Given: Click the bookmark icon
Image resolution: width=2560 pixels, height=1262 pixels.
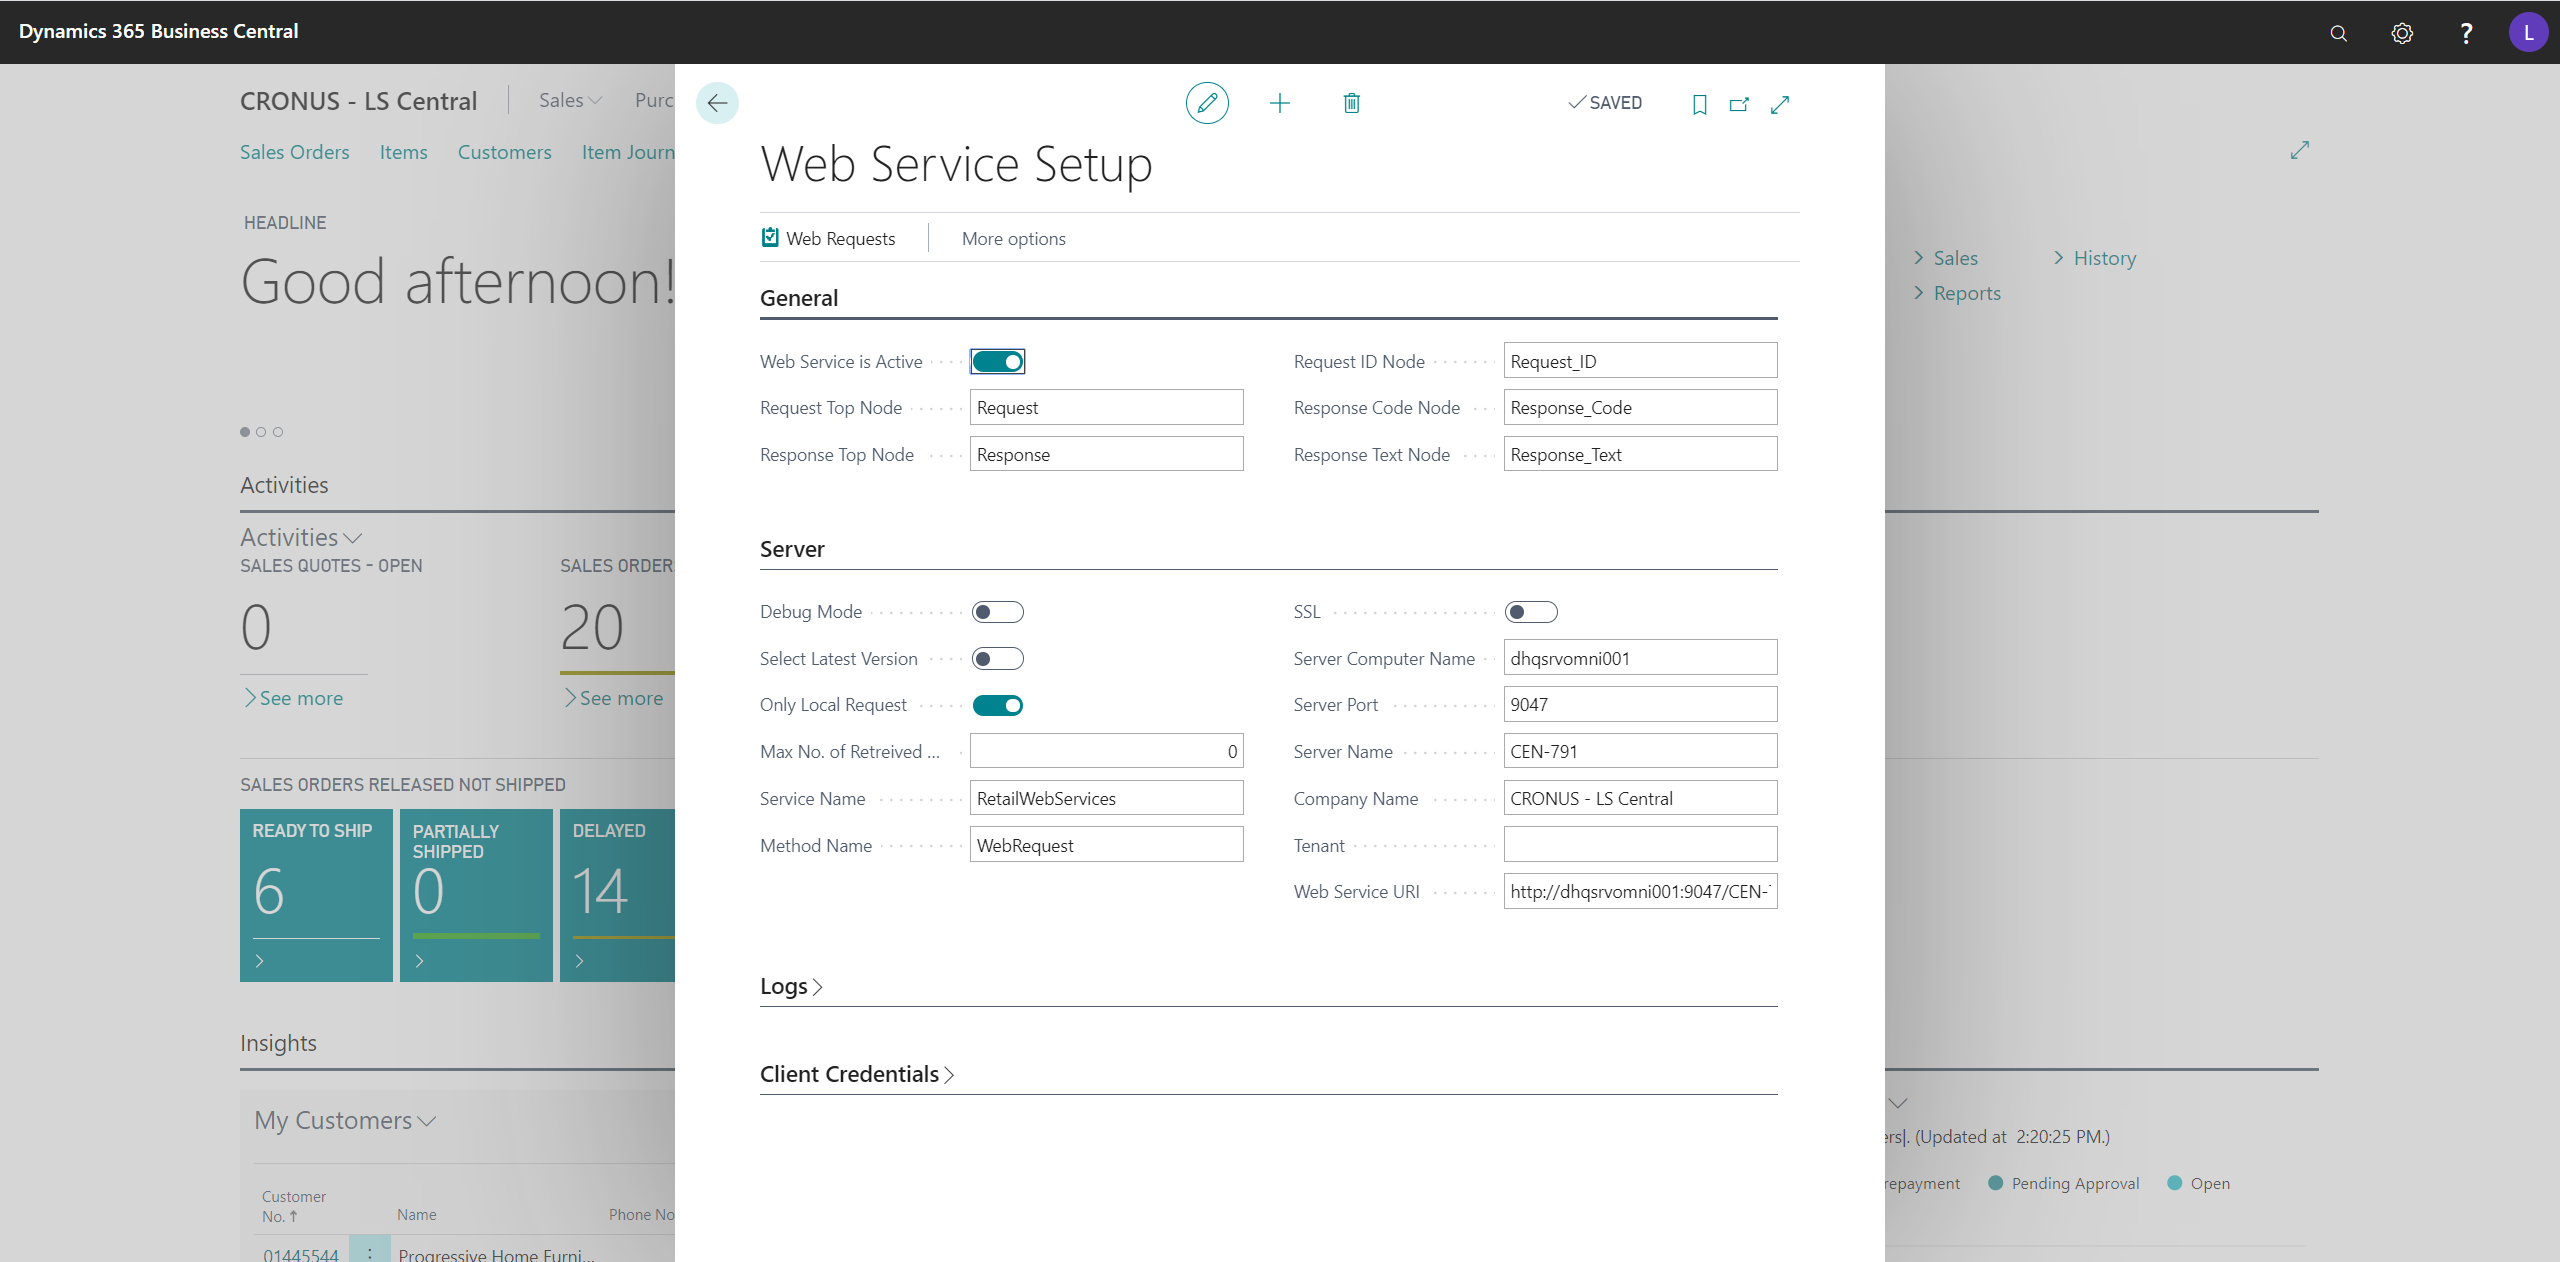Looking at the screenshot, I should [x=1699, y=104].
